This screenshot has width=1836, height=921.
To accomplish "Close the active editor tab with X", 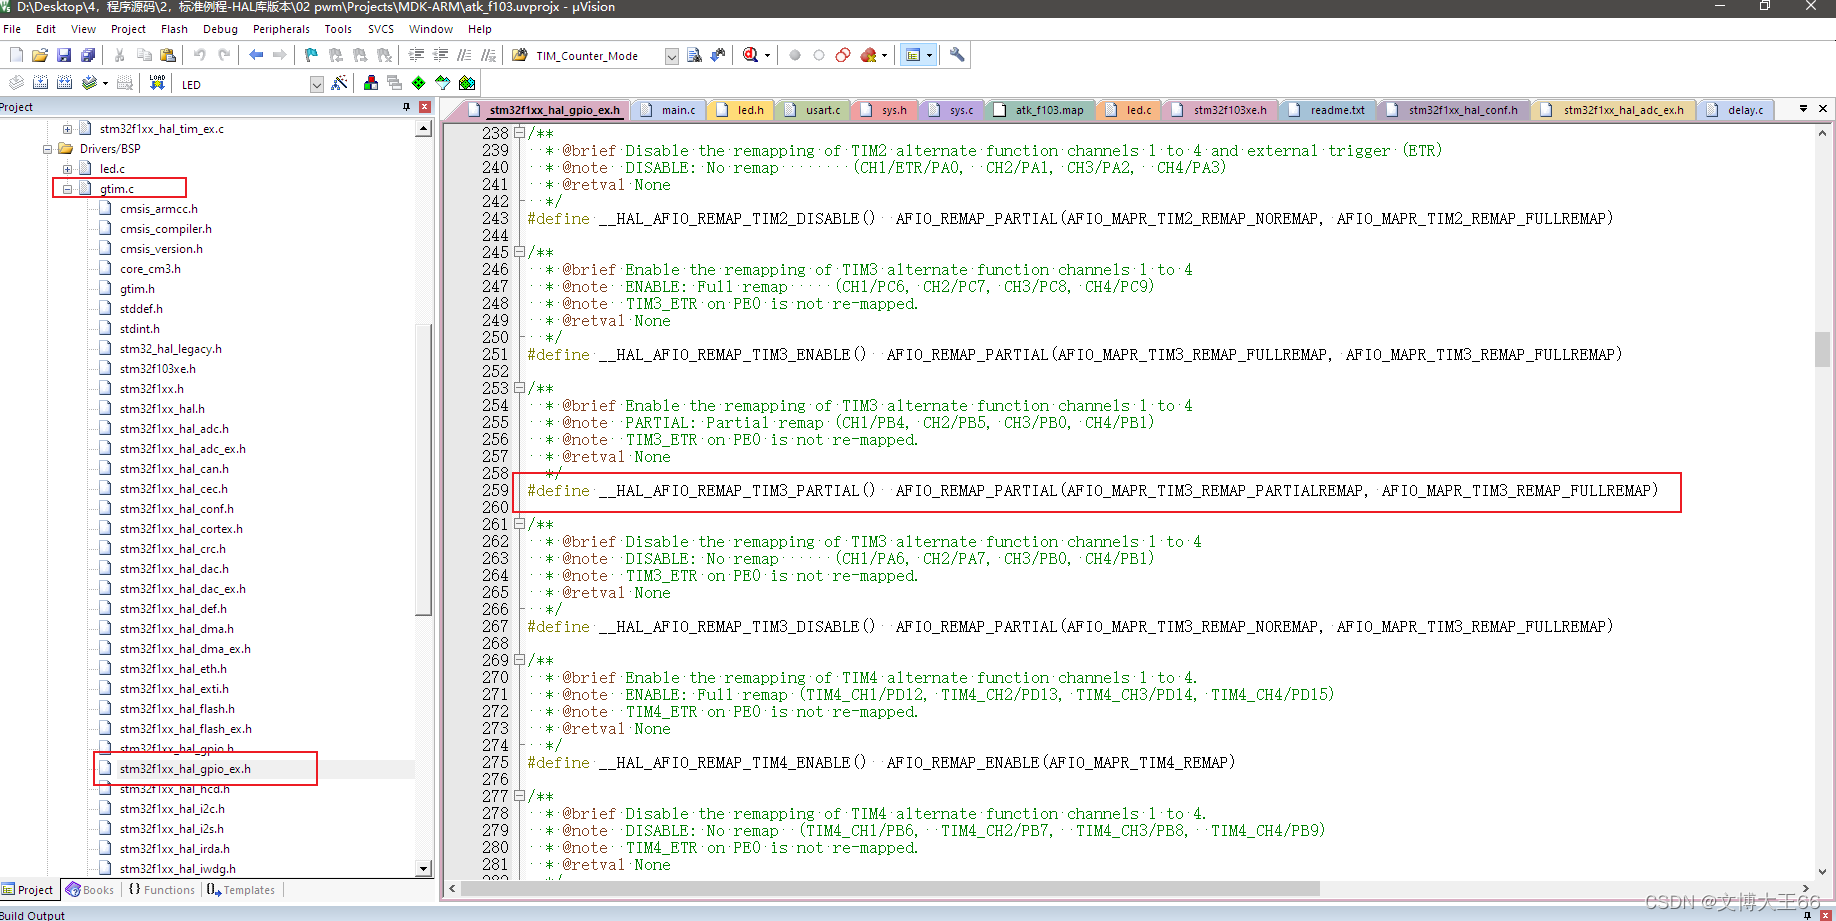I will pyautogui.click(x=1823, y=108).
